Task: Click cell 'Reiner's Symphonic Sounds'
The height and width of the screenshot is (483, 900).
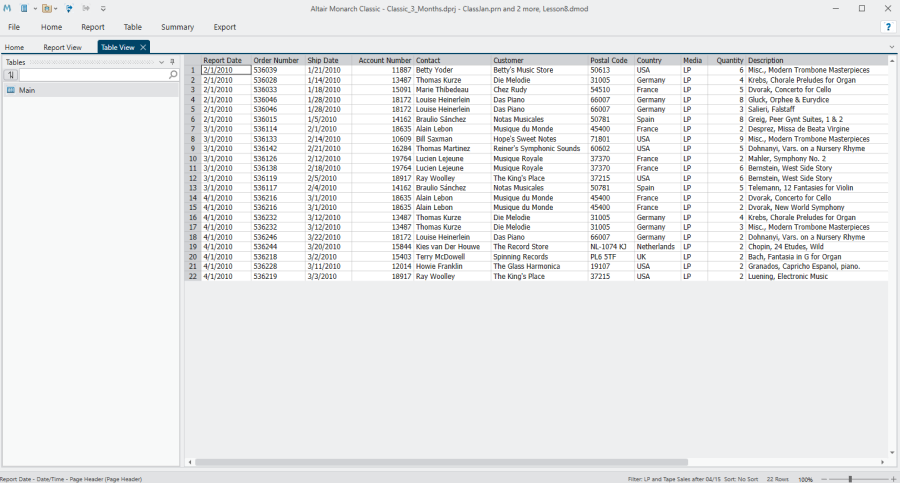Action: [540, 149]
